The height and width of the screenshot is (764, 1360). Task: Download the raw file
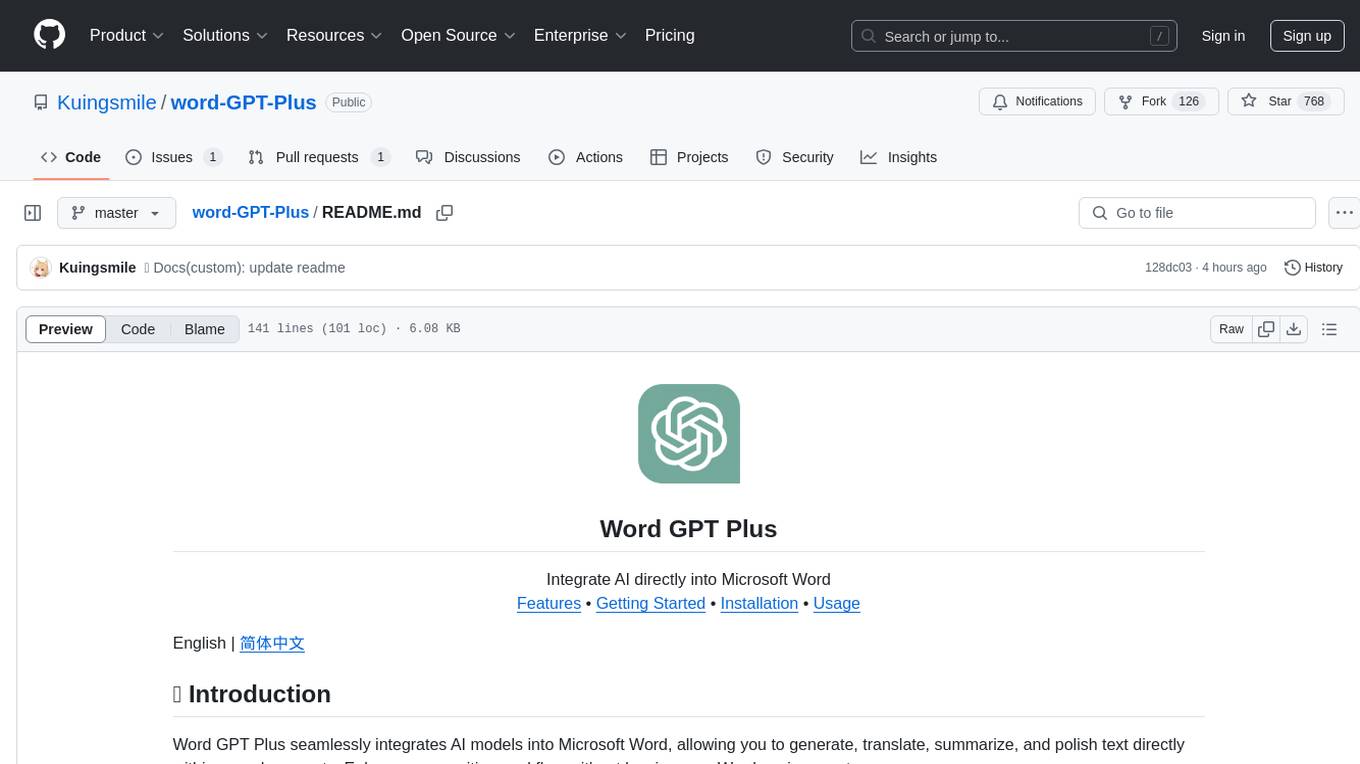(1293, 329)
